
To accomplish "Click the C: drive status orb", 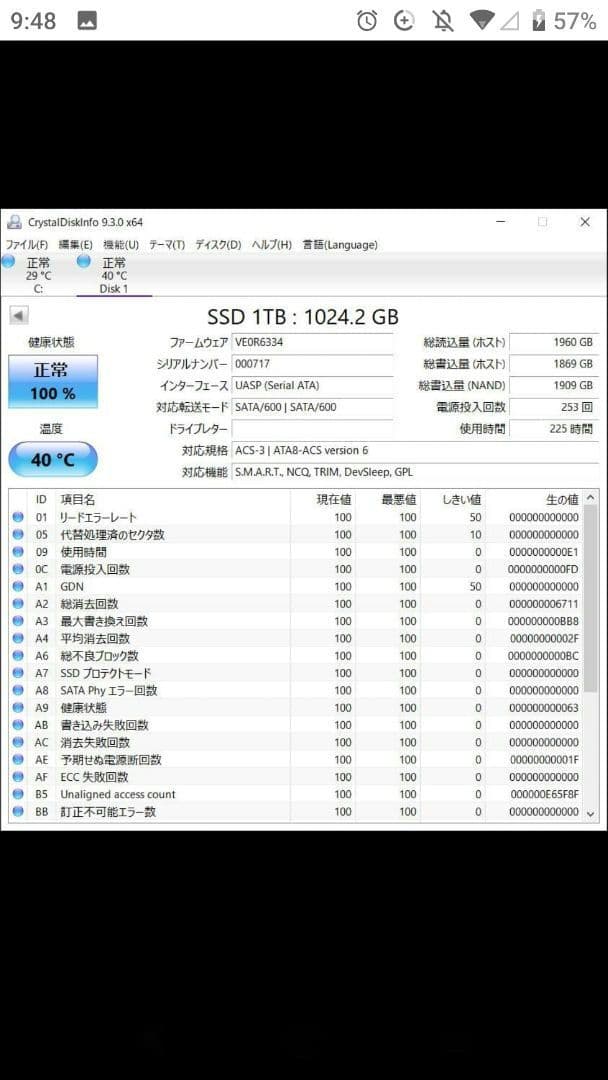I will [x=8, y=261].
